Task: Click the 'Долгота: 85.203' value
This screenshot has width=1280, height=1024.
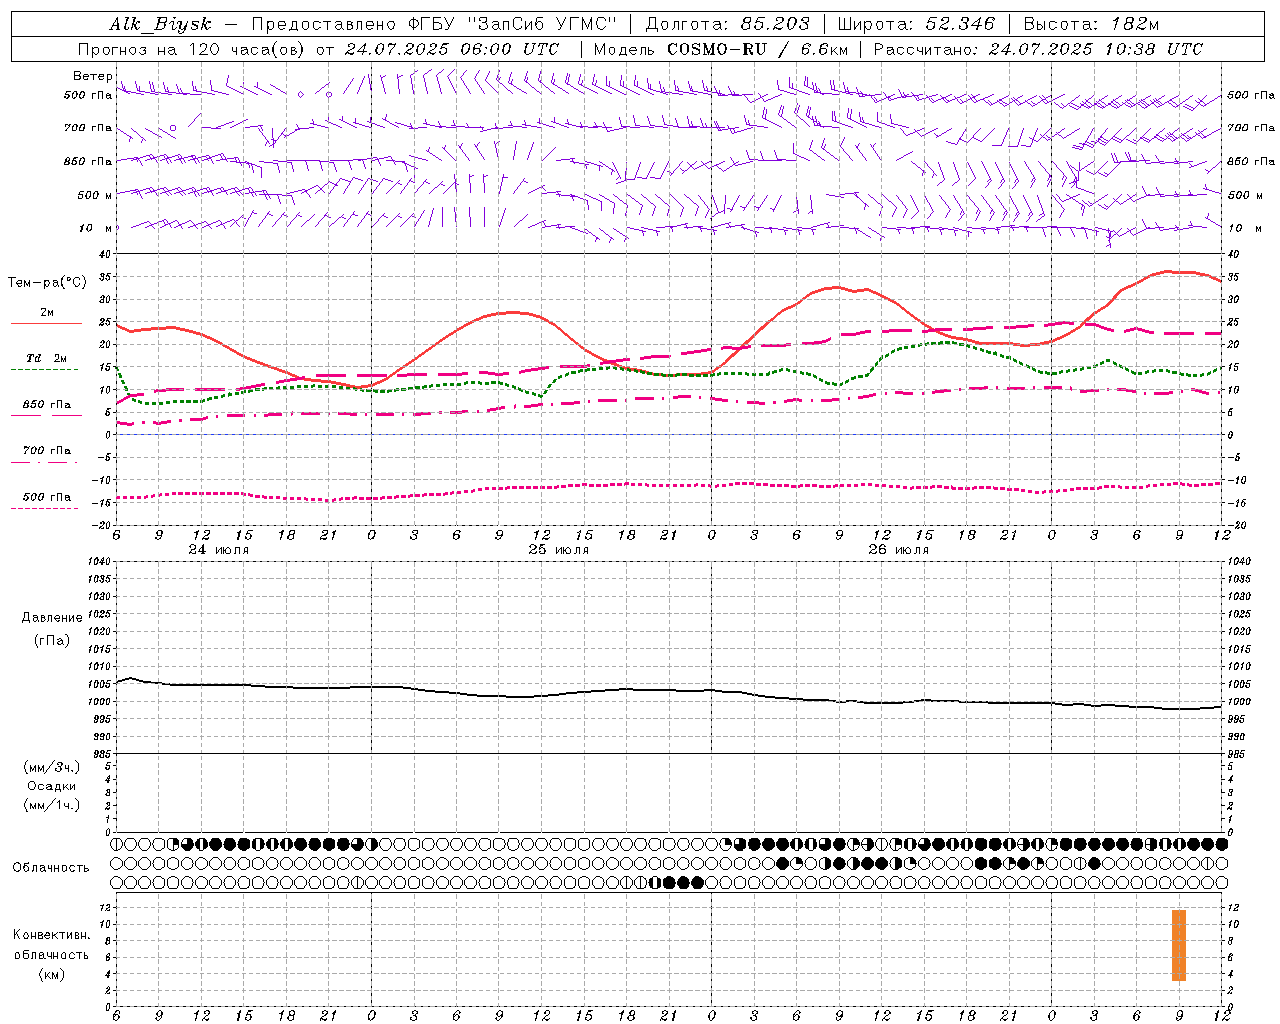Action: click(x=727, y=25)
